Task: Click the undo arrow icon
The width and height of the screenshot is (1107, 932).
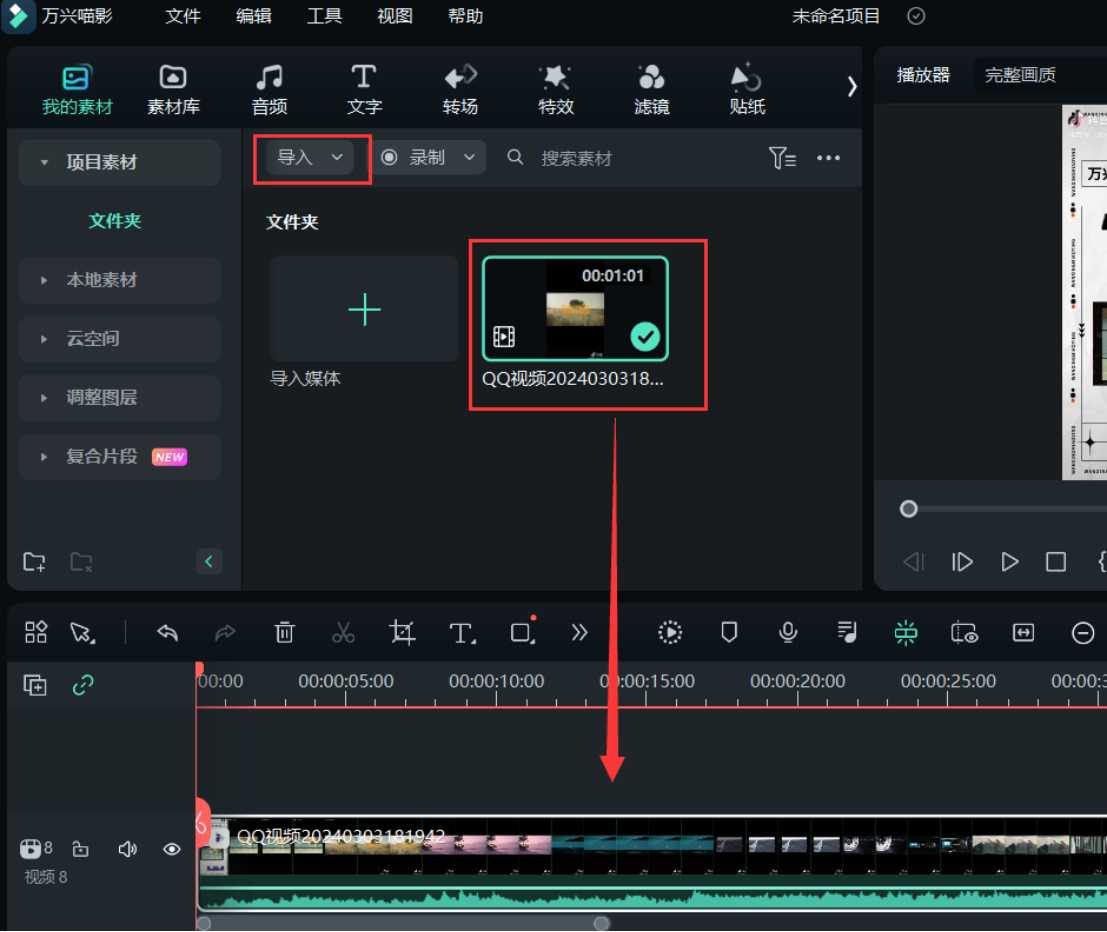Action: tap(167, 632)
